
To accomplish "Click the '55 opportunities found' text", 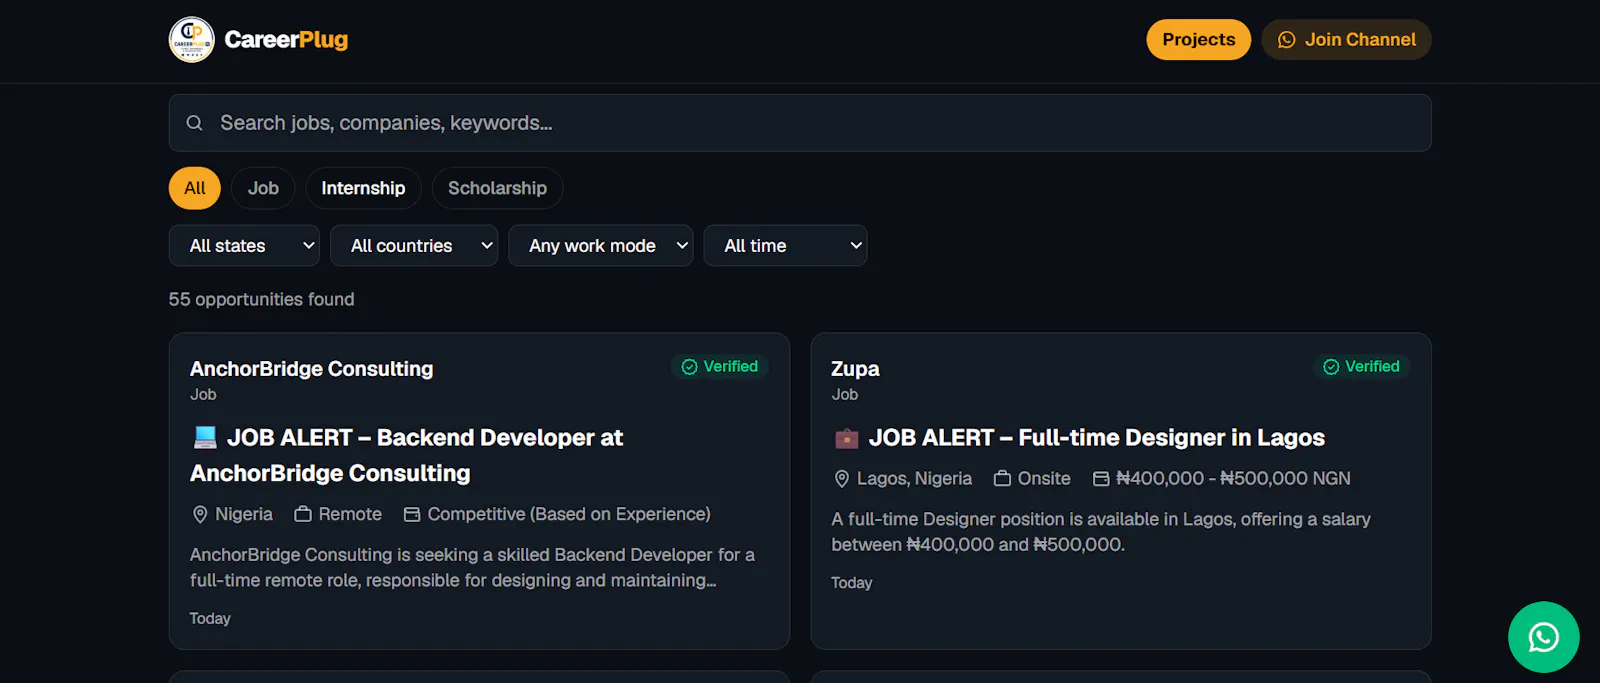I will (261, 299).
